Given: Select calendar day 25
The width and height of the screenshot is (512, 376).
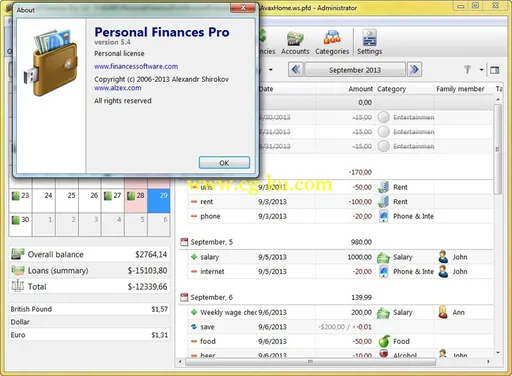Looking at the screenshot, I should pos(67,200).
